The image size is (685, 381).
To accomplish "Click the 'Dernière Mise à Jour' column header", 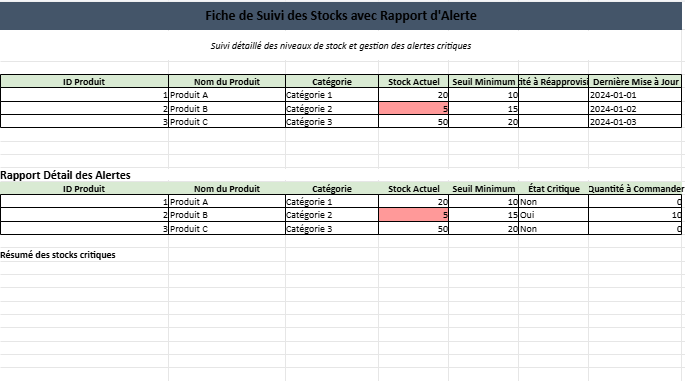I will [x=635, y=82].
